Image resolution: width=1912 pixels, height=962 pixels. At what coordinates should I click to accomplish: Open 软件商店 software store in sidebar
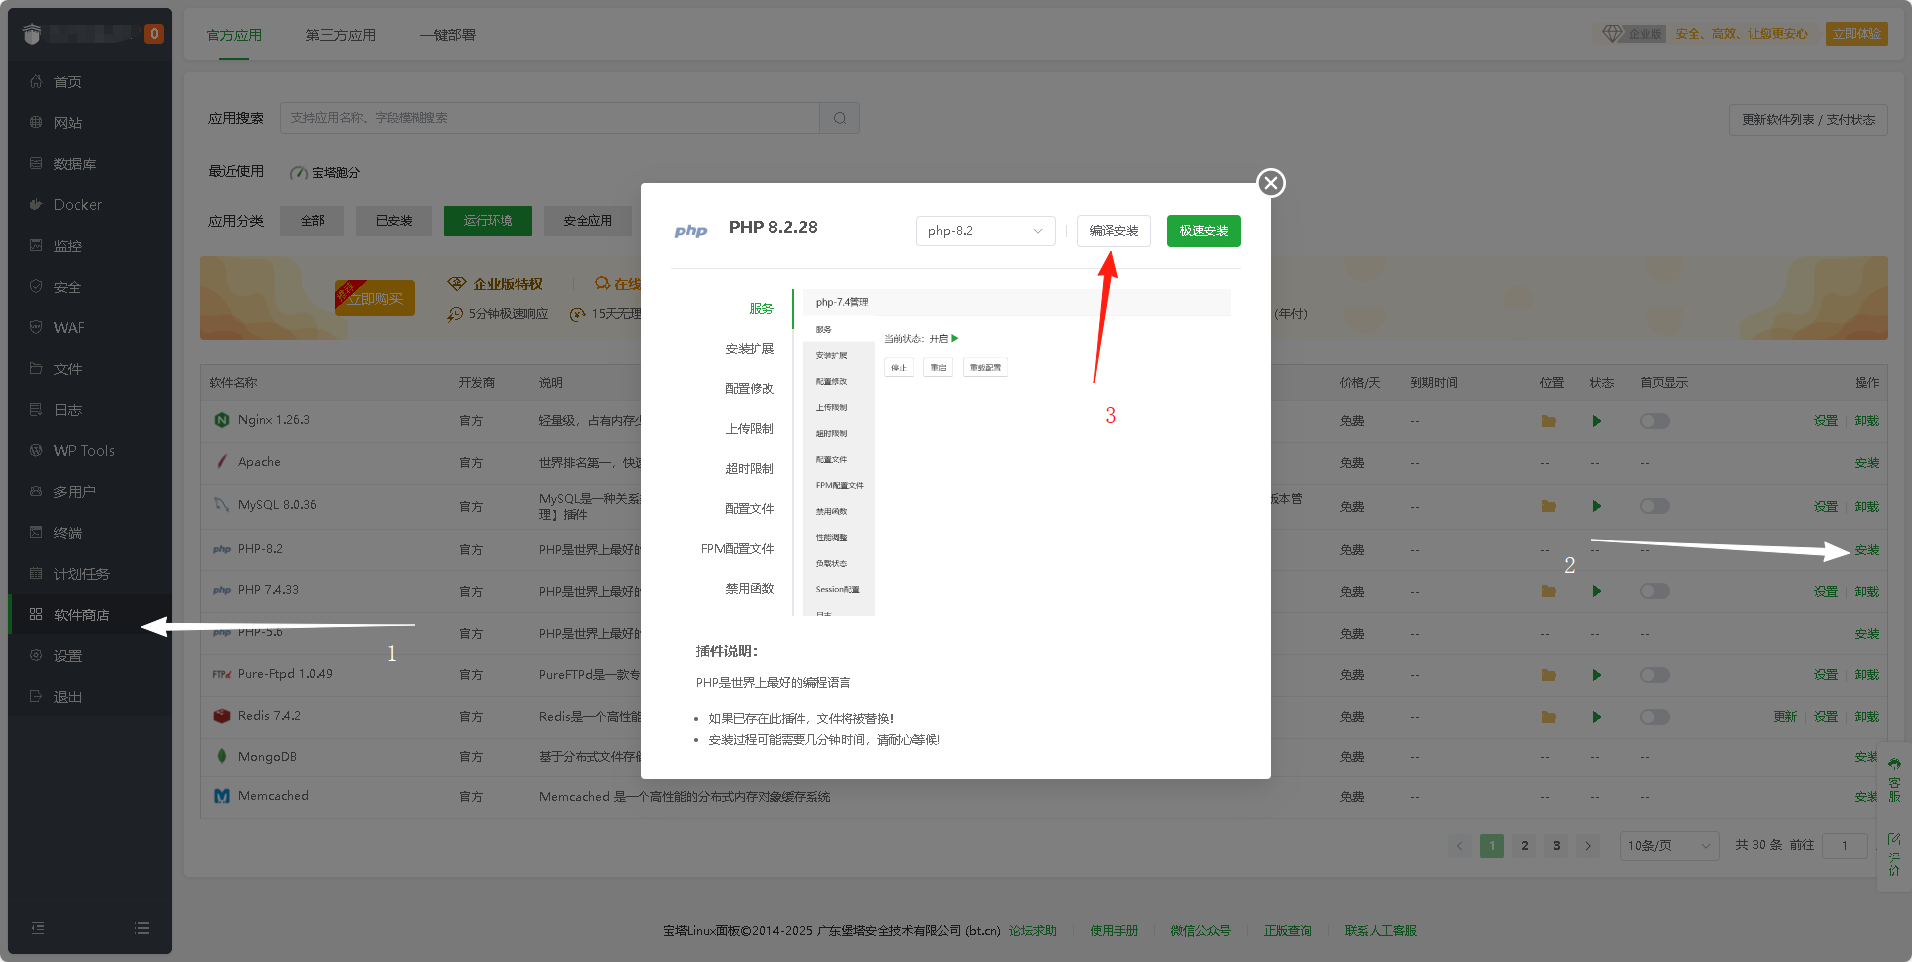point(81,615)
